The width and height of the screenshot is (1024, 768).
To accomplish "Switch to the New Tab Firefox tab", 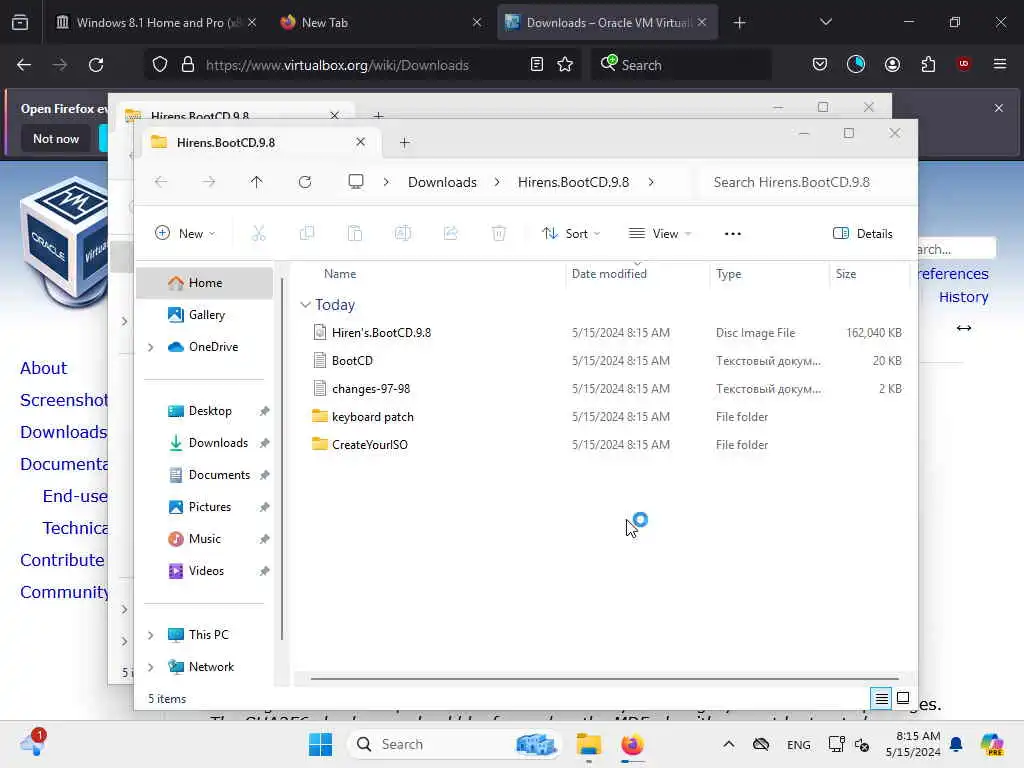I will [381, 23].
